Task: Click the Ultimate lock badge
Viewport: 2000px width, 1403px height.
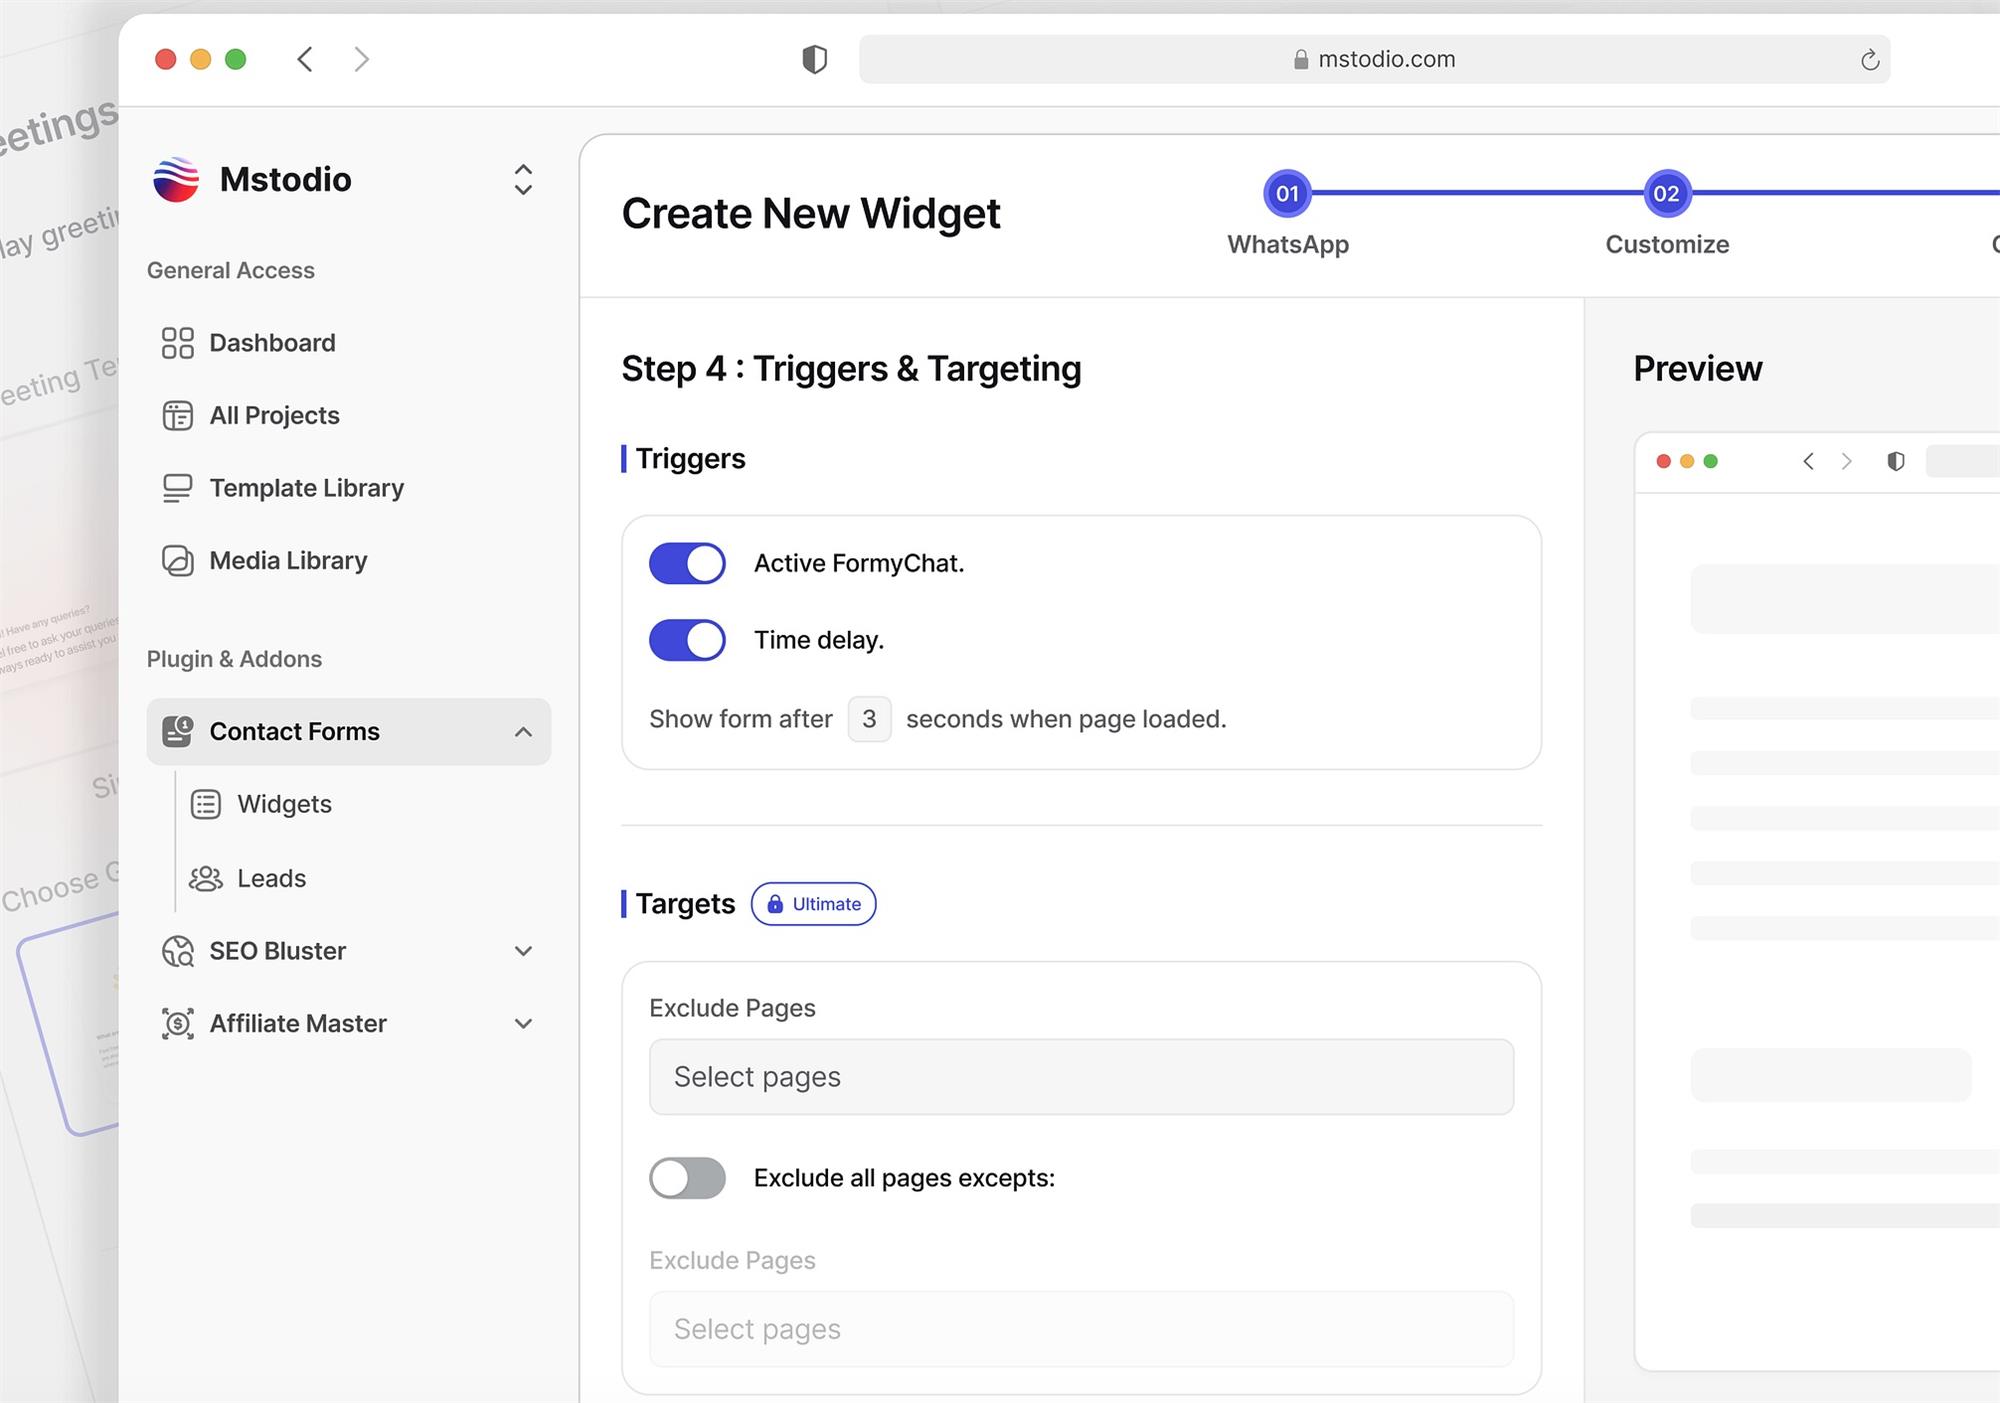Action: click(x=813, y=904)
